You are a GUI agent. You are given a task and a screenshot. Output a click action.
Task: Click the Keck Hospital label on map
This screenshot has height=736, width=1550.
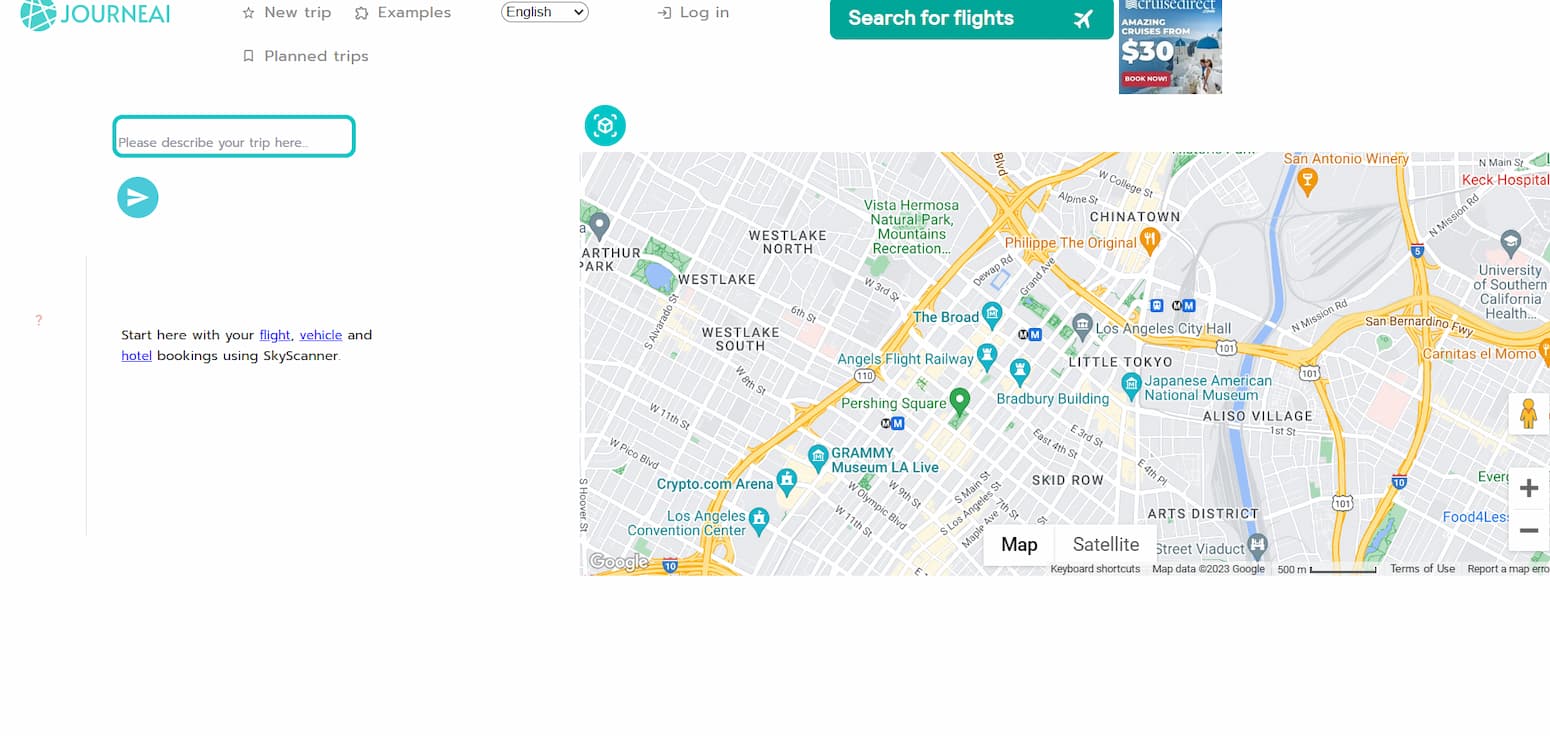(x=1505, y=180)
